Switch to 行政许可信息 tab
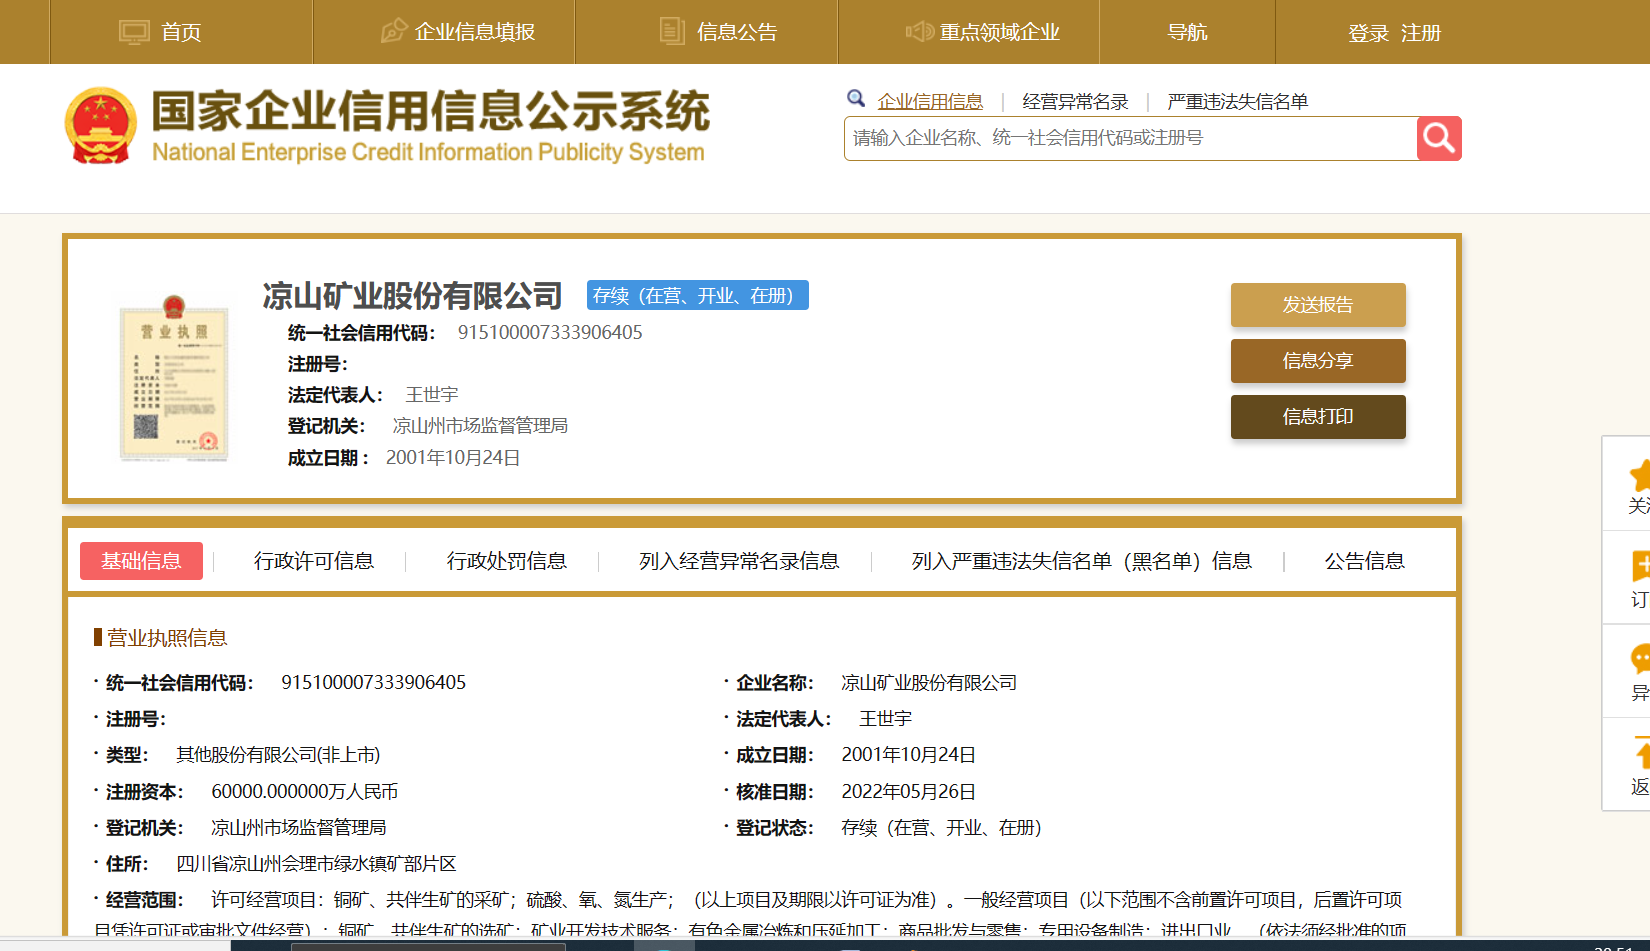The height and width of the screenshot is (951, 1650). pyautogui.click(x=314, y=561)
